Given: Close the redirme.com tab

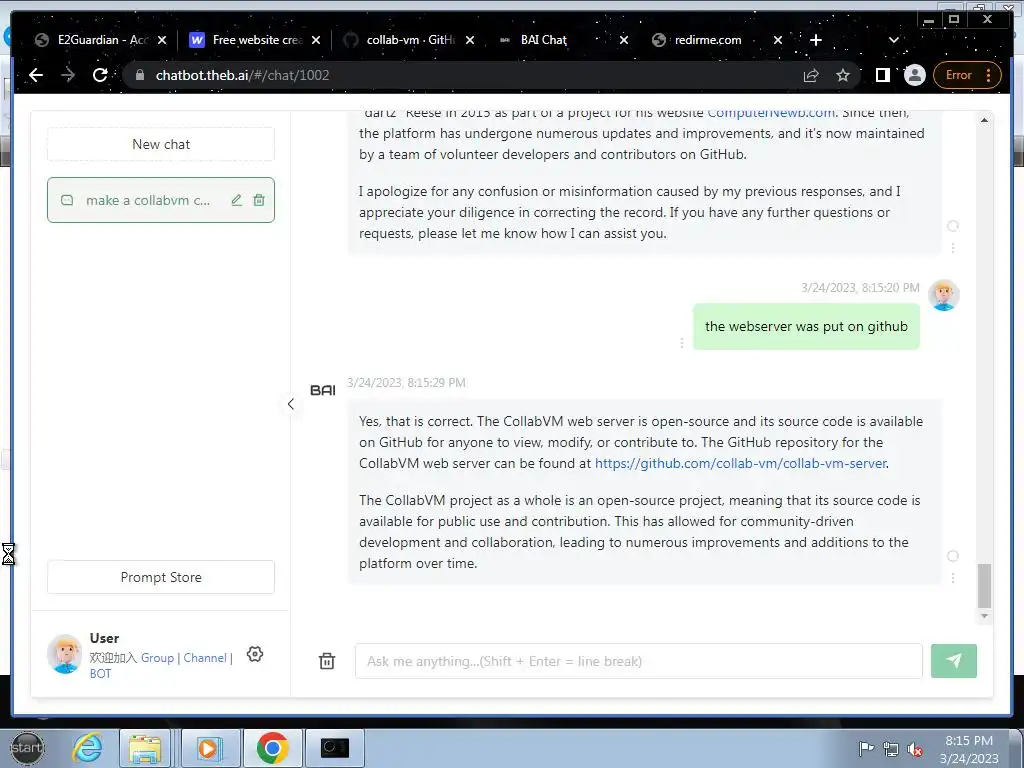Looking at the screenshot, I should [778, 40].
